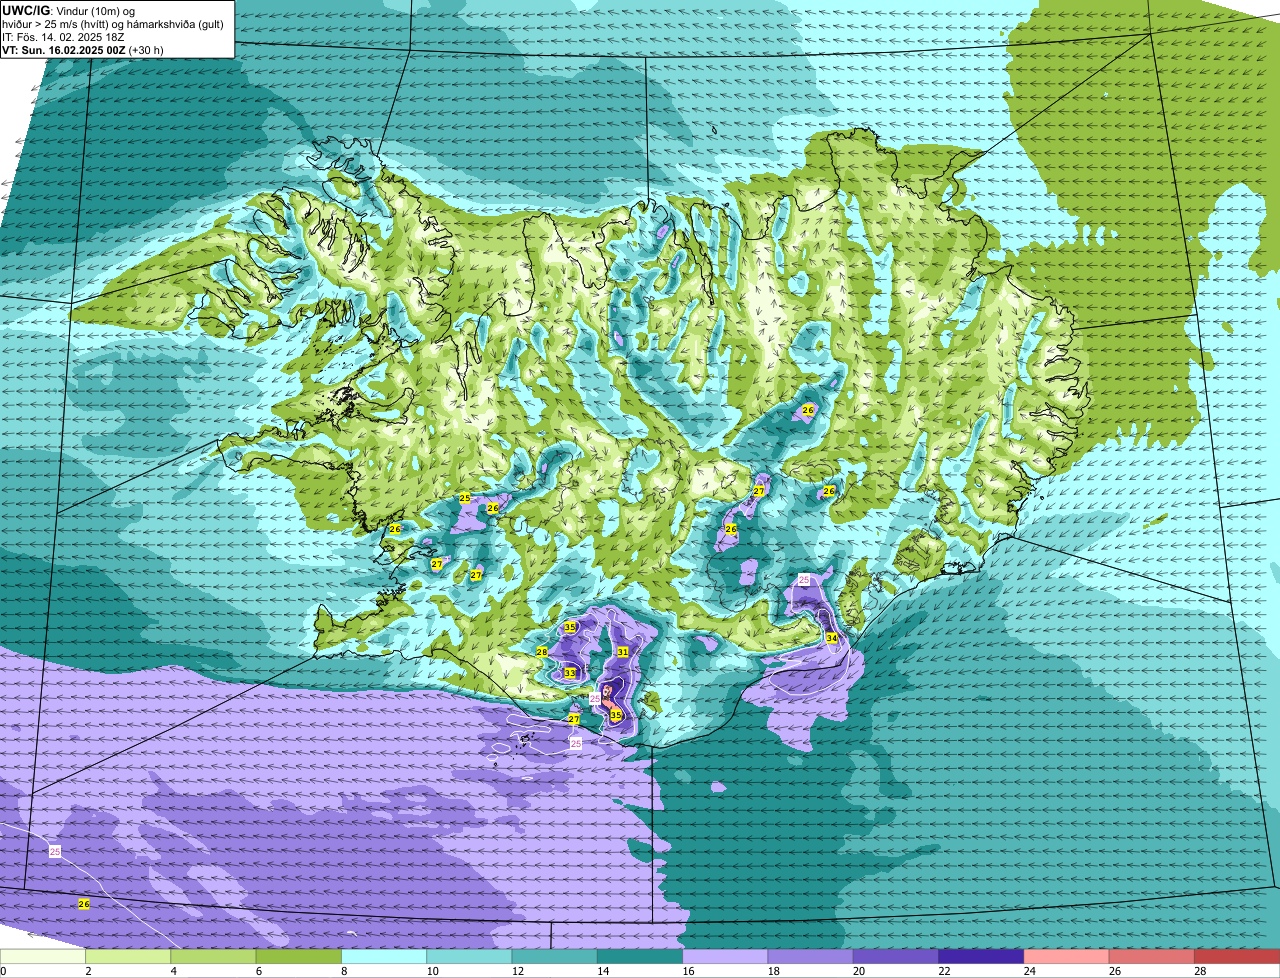
Task: Select the 14–16 m/s dark teal legend swatch
Action: tap(640, 957)
